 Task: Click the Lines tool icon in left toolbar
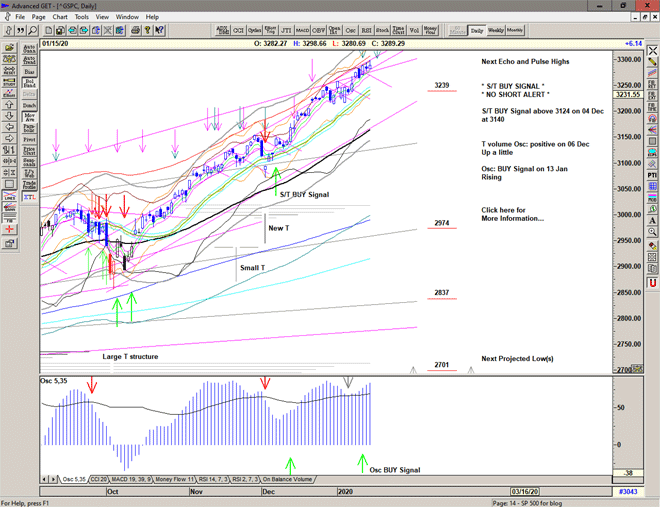tap(9, 196)
